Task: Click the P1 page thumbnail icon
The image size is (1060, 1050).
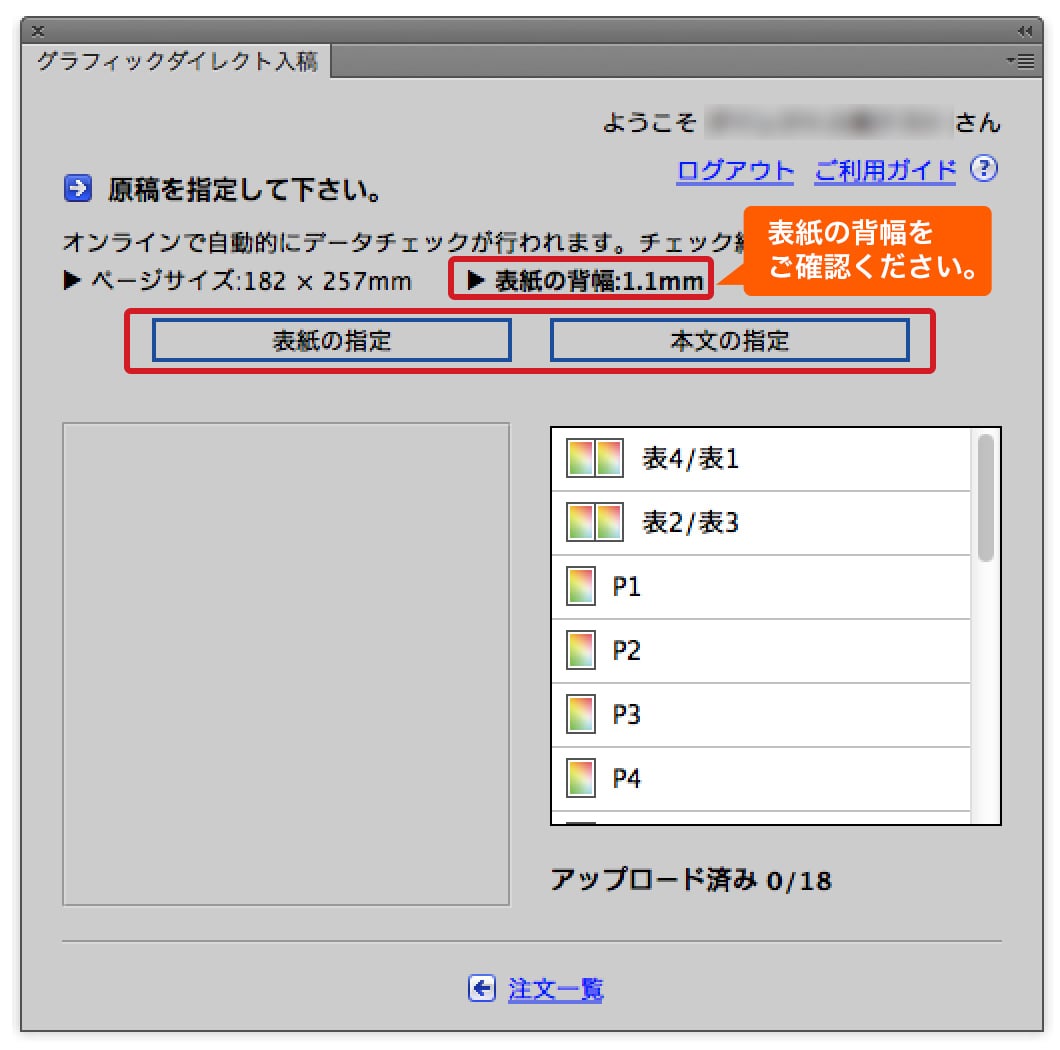Action: (581, 587)
